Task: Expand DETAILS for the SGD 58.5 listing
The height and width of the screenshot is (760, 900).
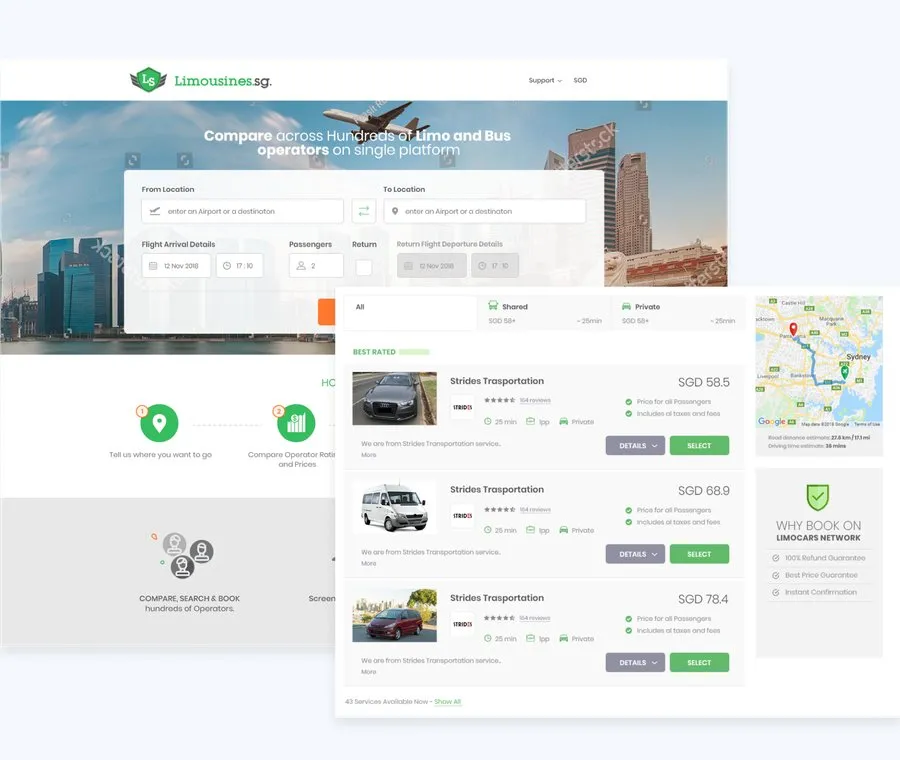Action: pos(635,445)
